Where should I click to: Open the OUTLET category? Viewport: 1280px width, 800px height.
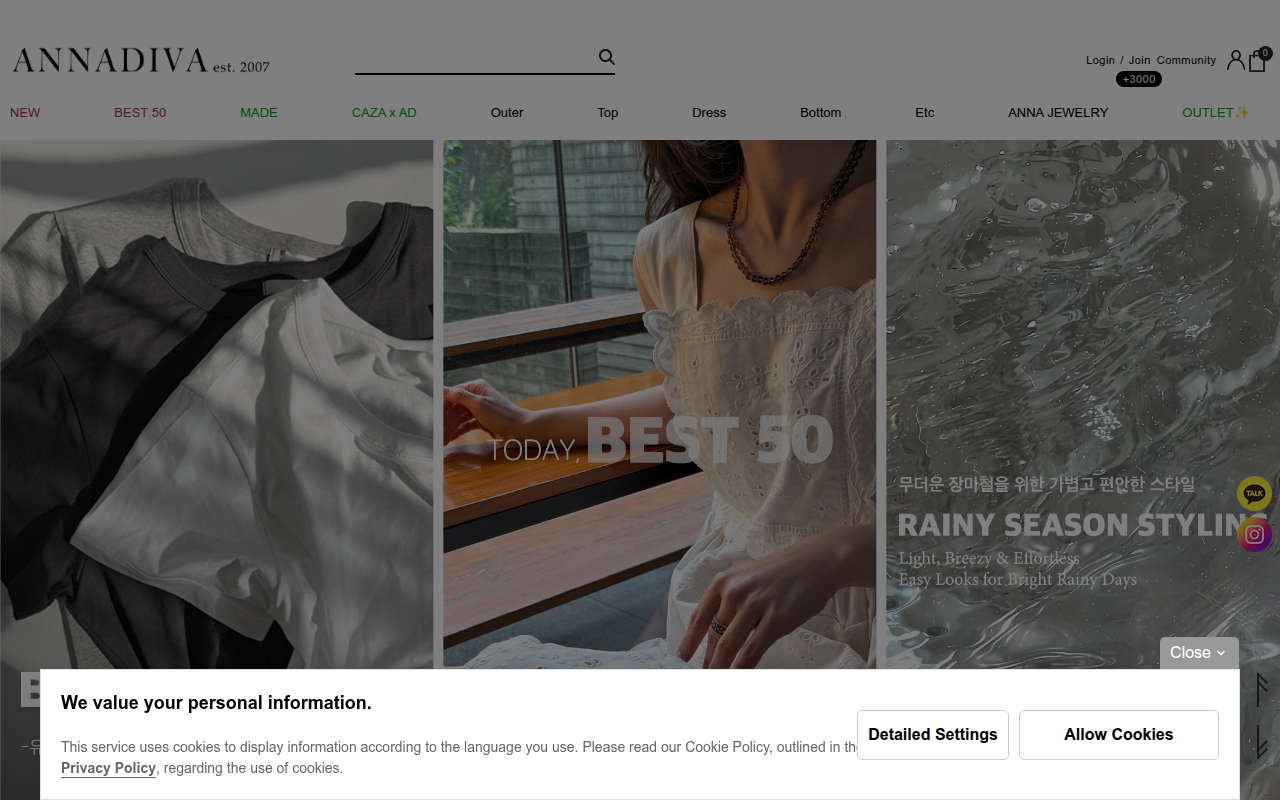(x=1216, y=113)
